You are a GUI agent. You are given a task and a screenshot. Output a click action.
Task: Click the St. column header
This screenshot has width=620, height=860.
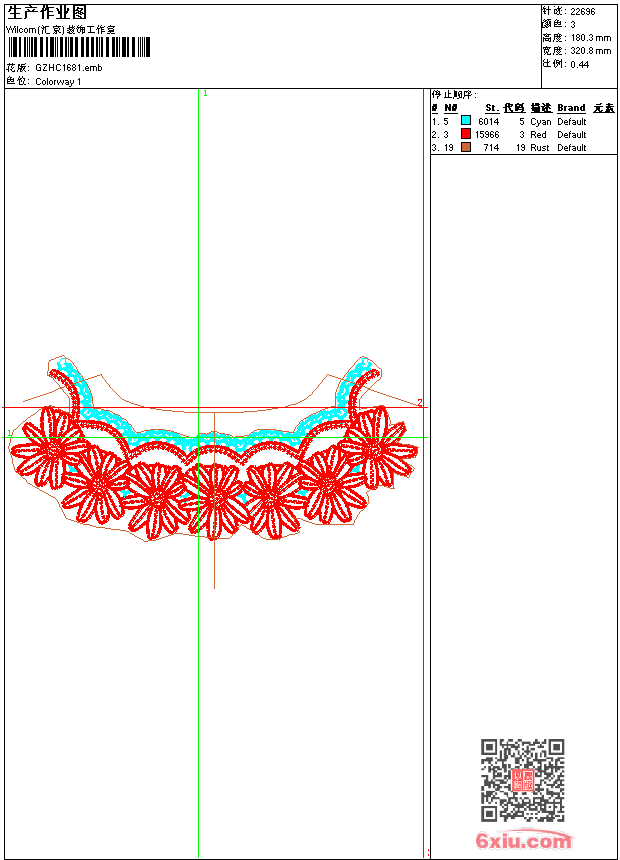pos(492,108)
